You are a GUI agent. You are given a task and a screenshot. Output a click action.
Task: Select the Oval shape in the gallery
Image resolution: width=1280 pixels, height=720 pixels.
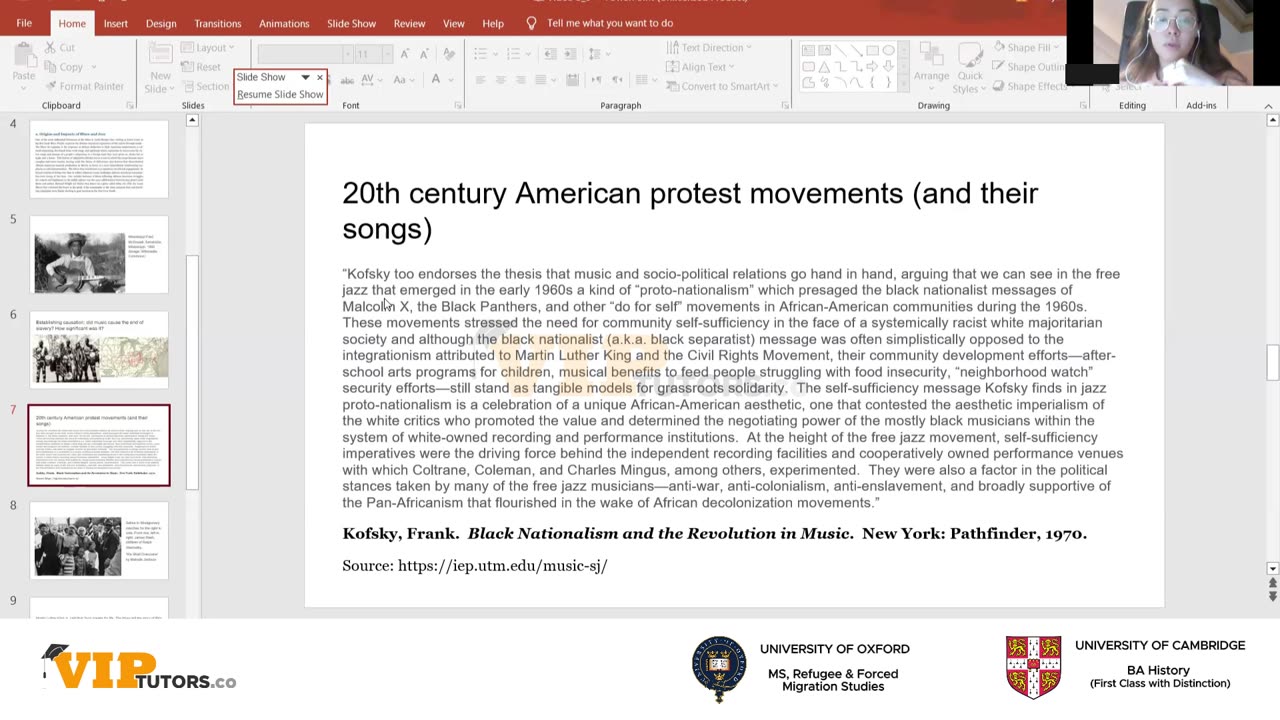pyautogui.click(x=888, y=50)
